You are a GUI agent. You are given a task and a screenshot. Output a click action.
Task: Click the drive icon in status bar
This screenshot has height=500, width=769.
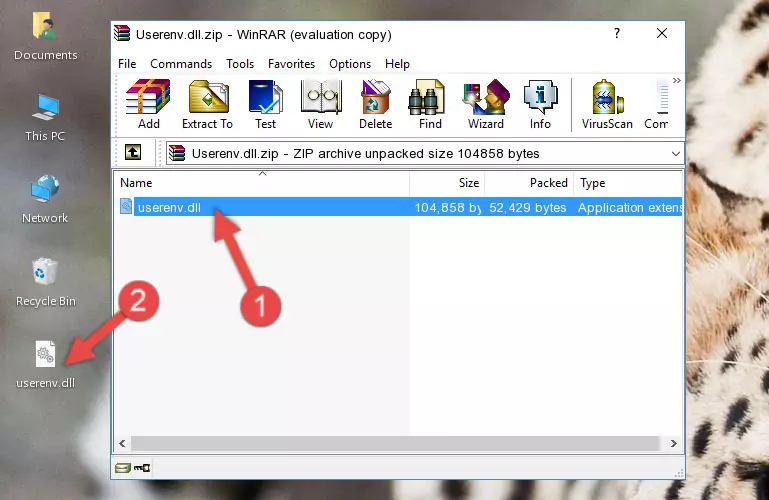(123, 468)
